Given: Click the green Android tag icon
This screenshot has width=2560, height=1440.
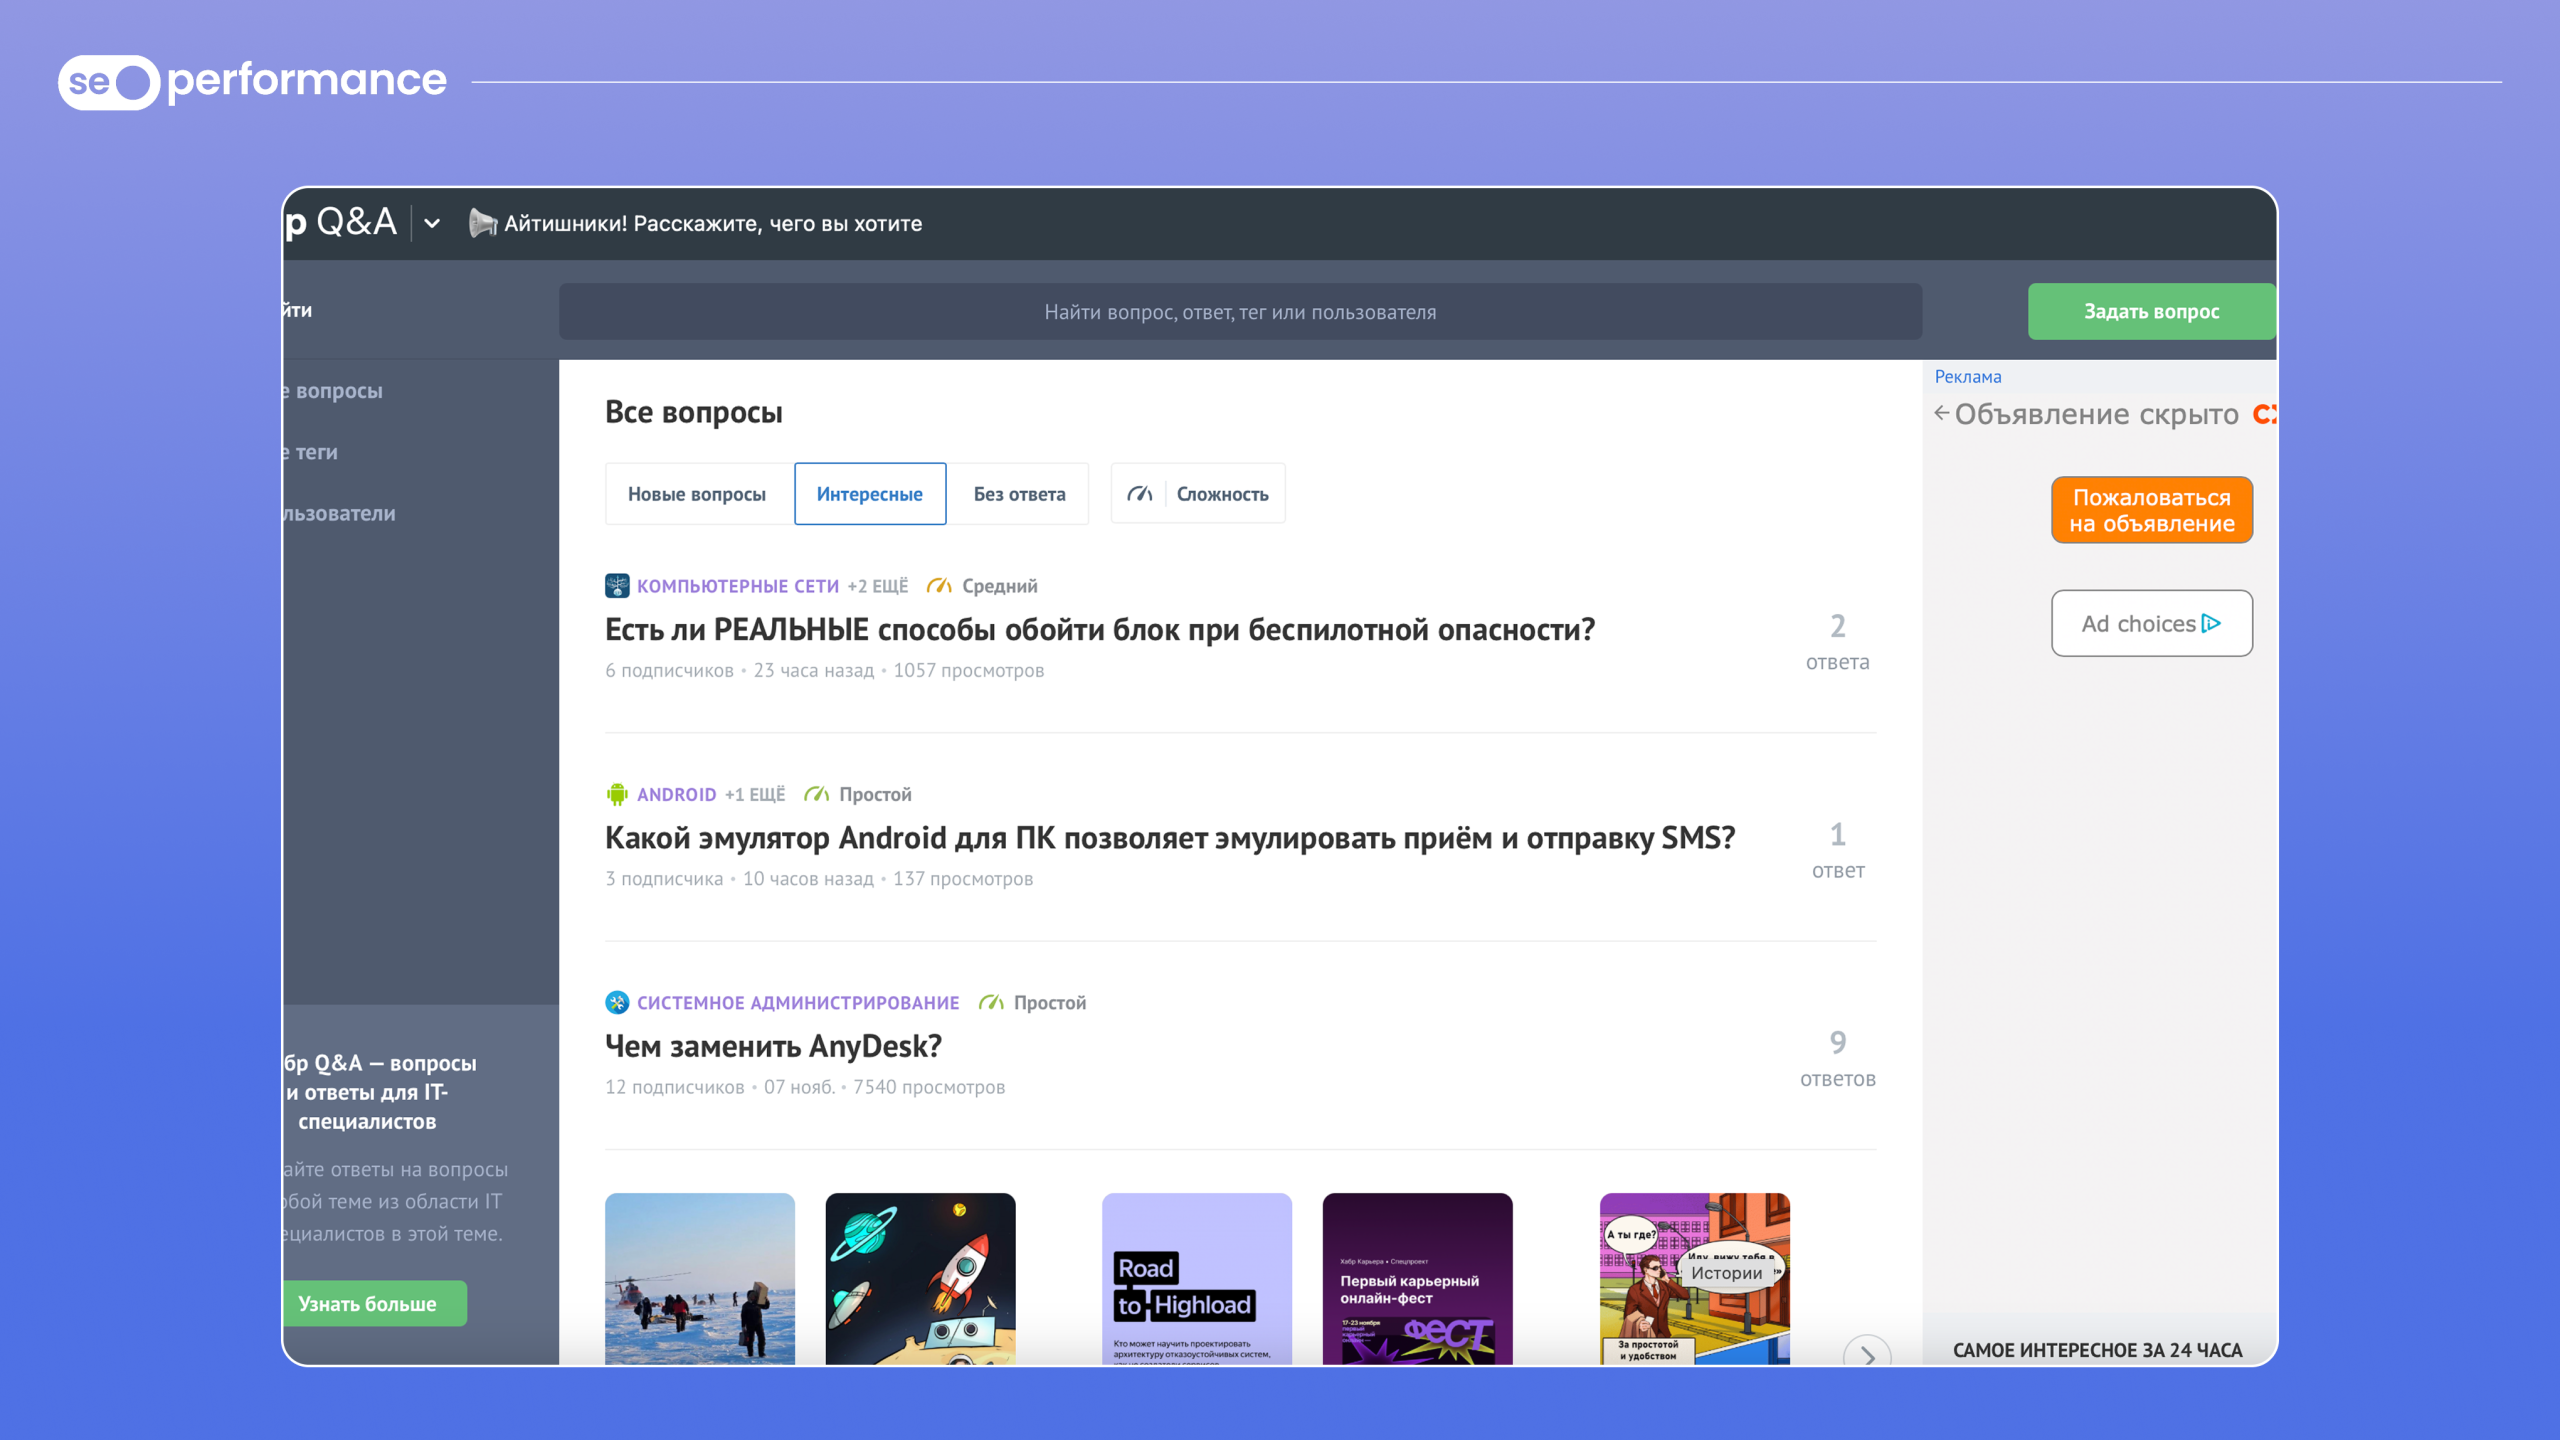Looking at the screenshot, I should click(617, 794).
